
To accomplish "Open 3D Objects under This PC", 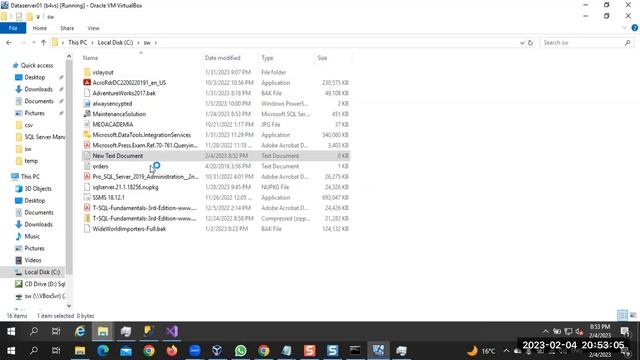I will pyautogui.click(x=38, y=189).
